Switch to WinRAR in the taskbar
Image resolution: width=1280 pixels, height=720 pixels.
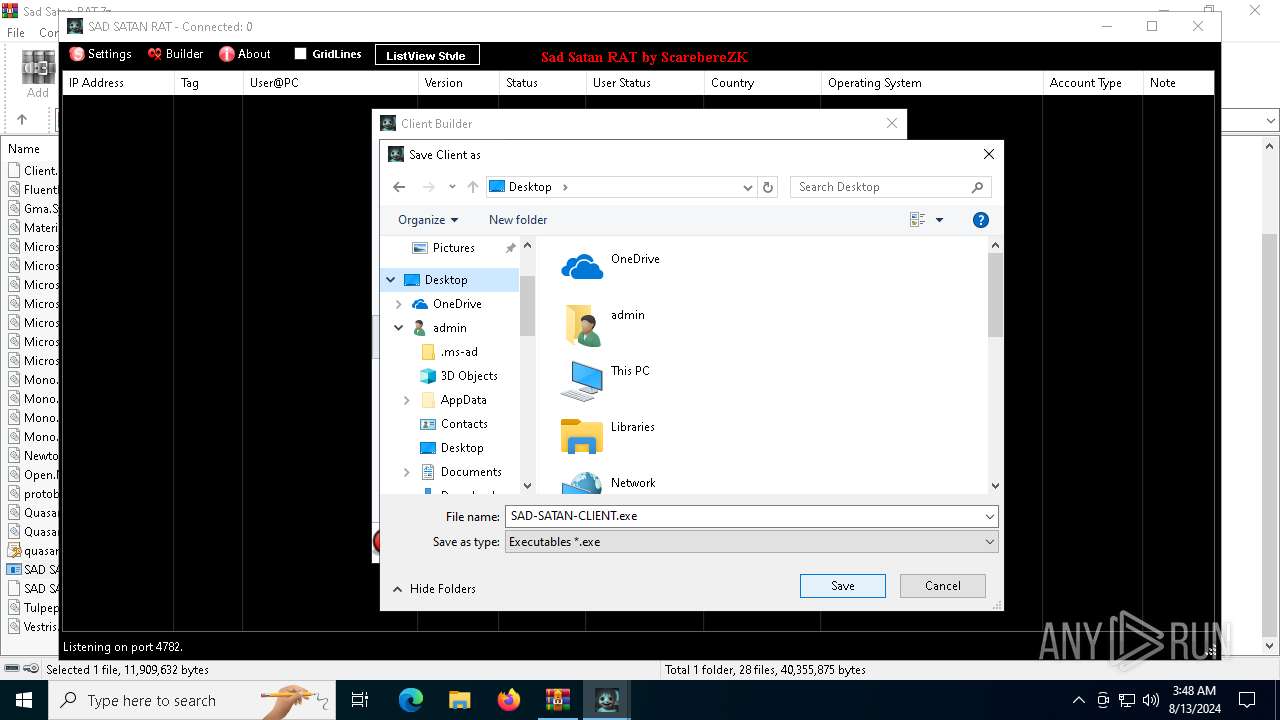click(x=557, y=700)
